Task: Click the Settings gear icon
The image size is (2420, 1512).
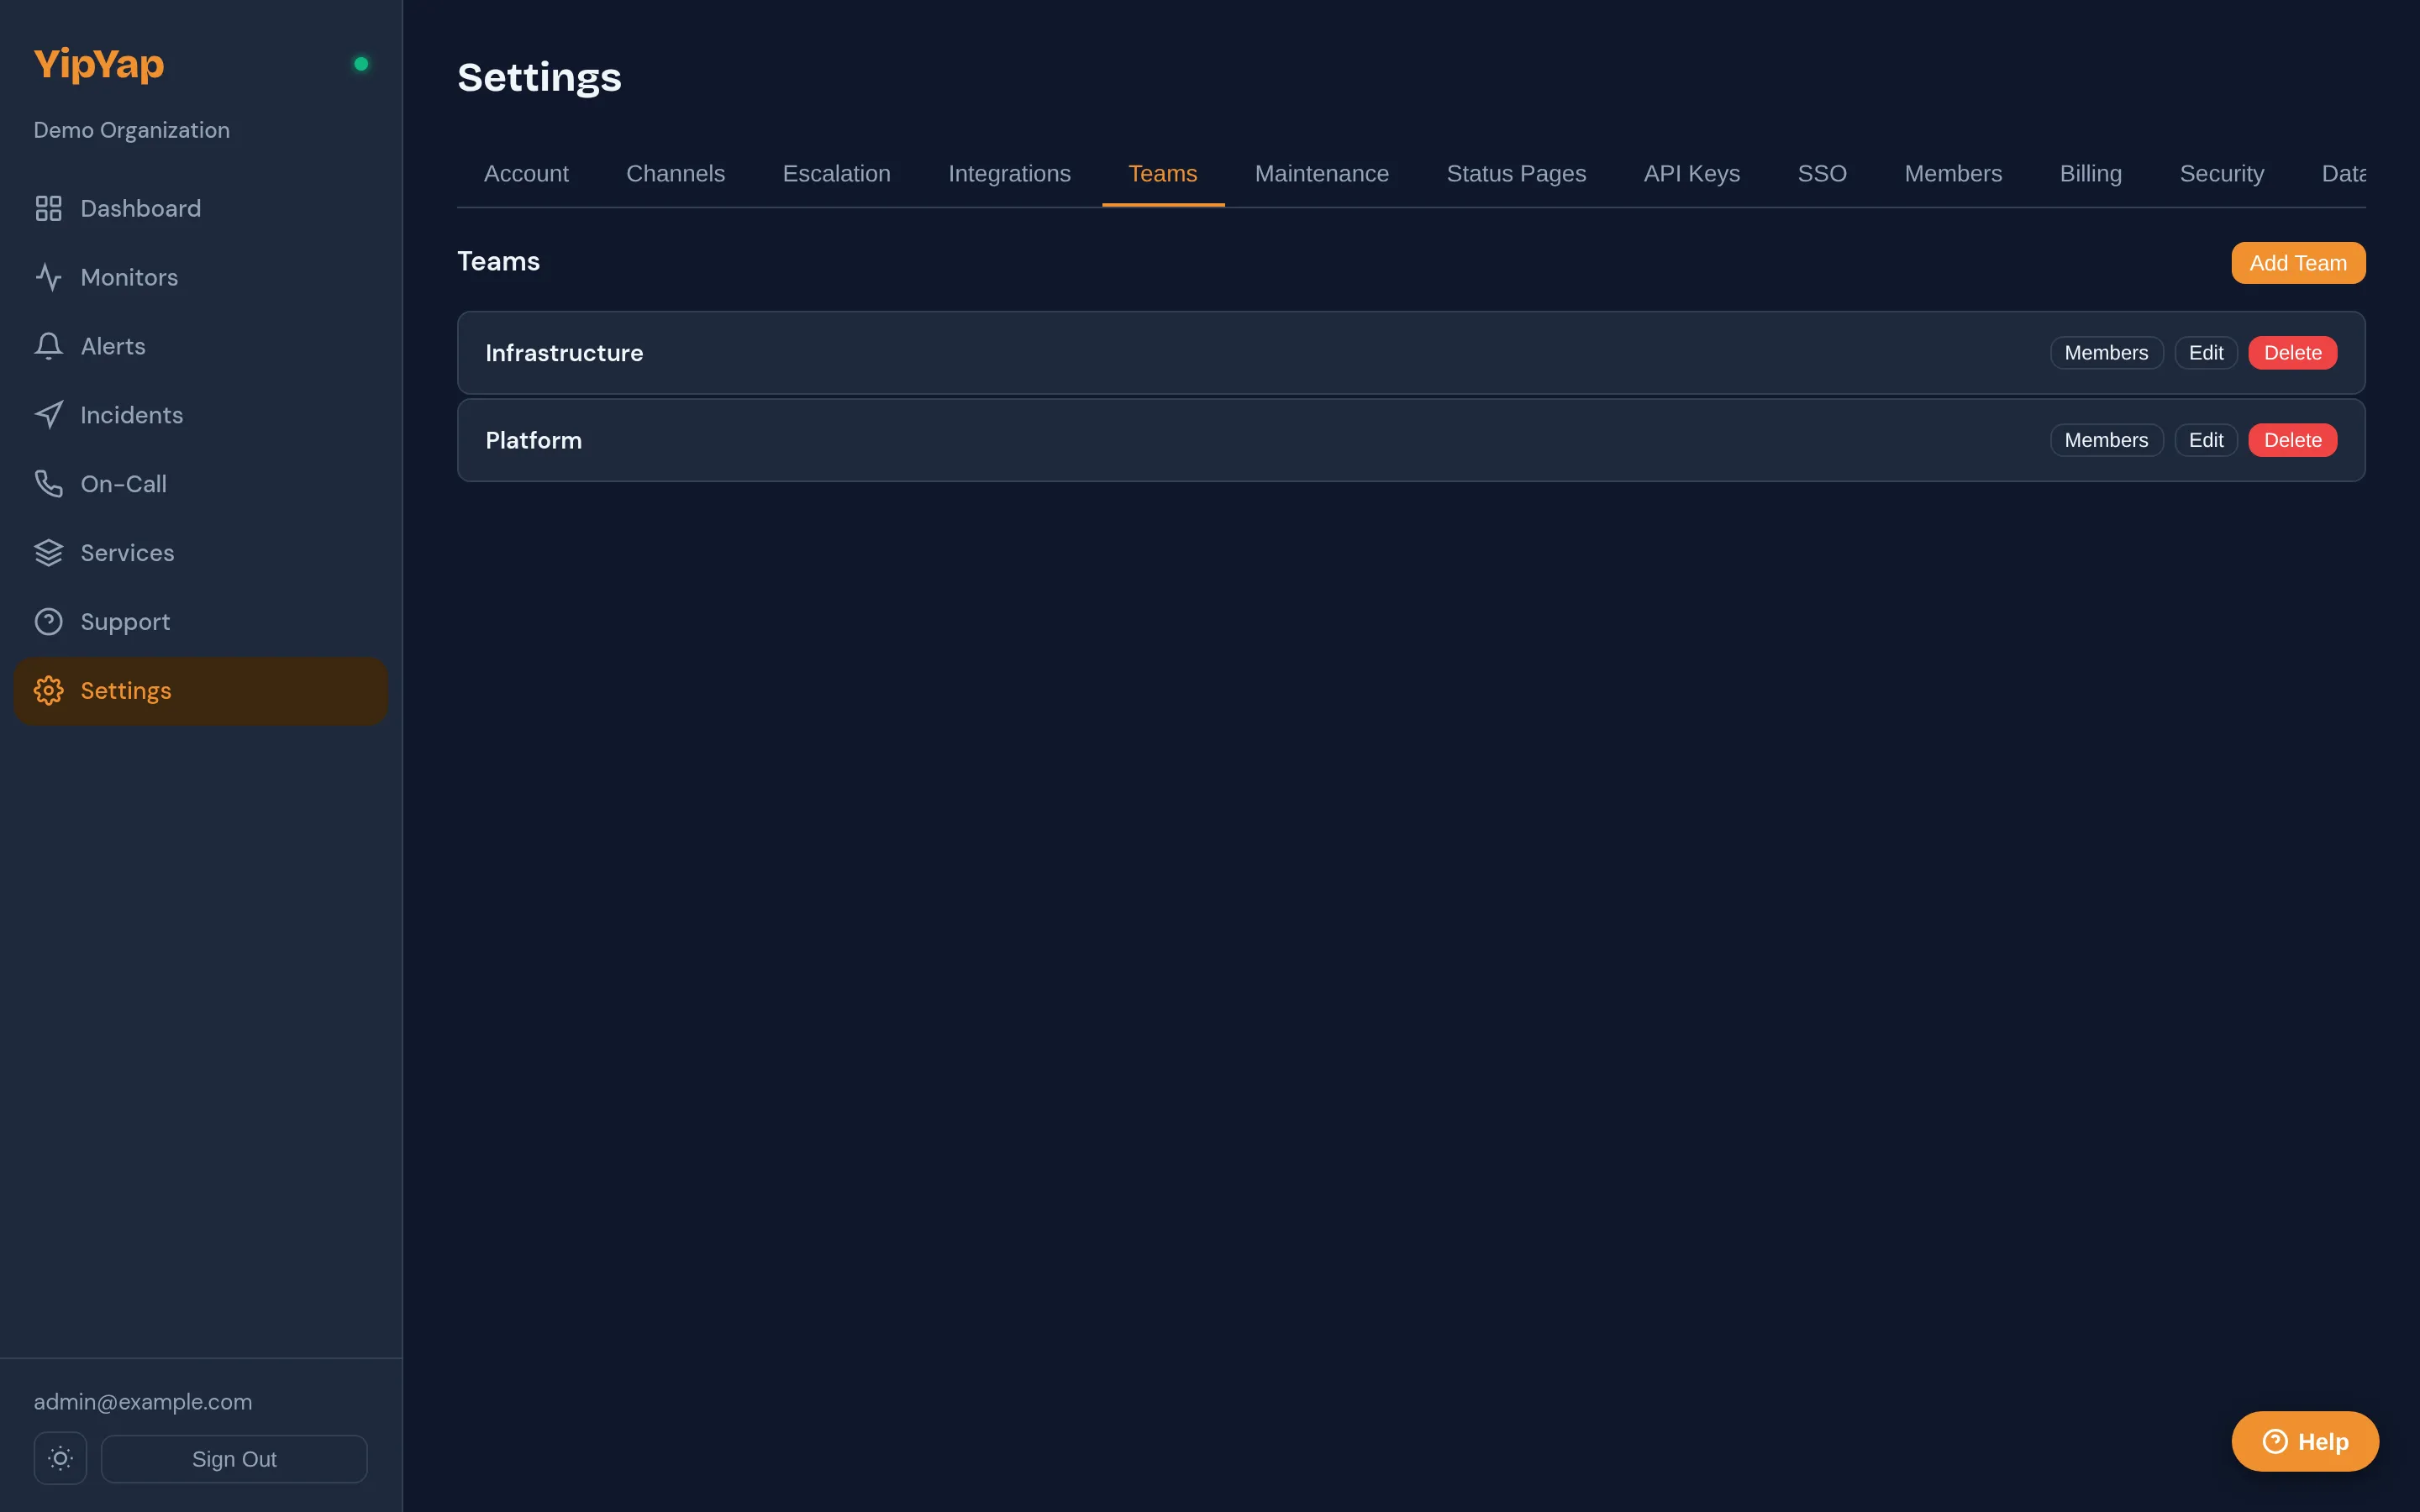Action: click(49, 690)
